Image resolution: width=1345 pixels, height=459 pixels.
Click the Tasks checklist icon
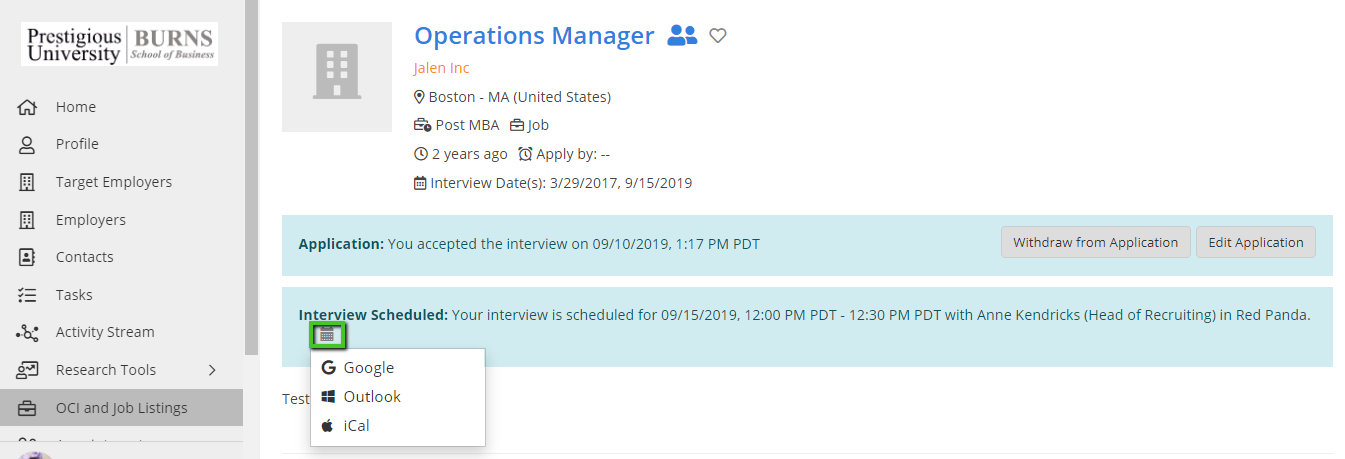pyautogui.click(x=27, y=295)
